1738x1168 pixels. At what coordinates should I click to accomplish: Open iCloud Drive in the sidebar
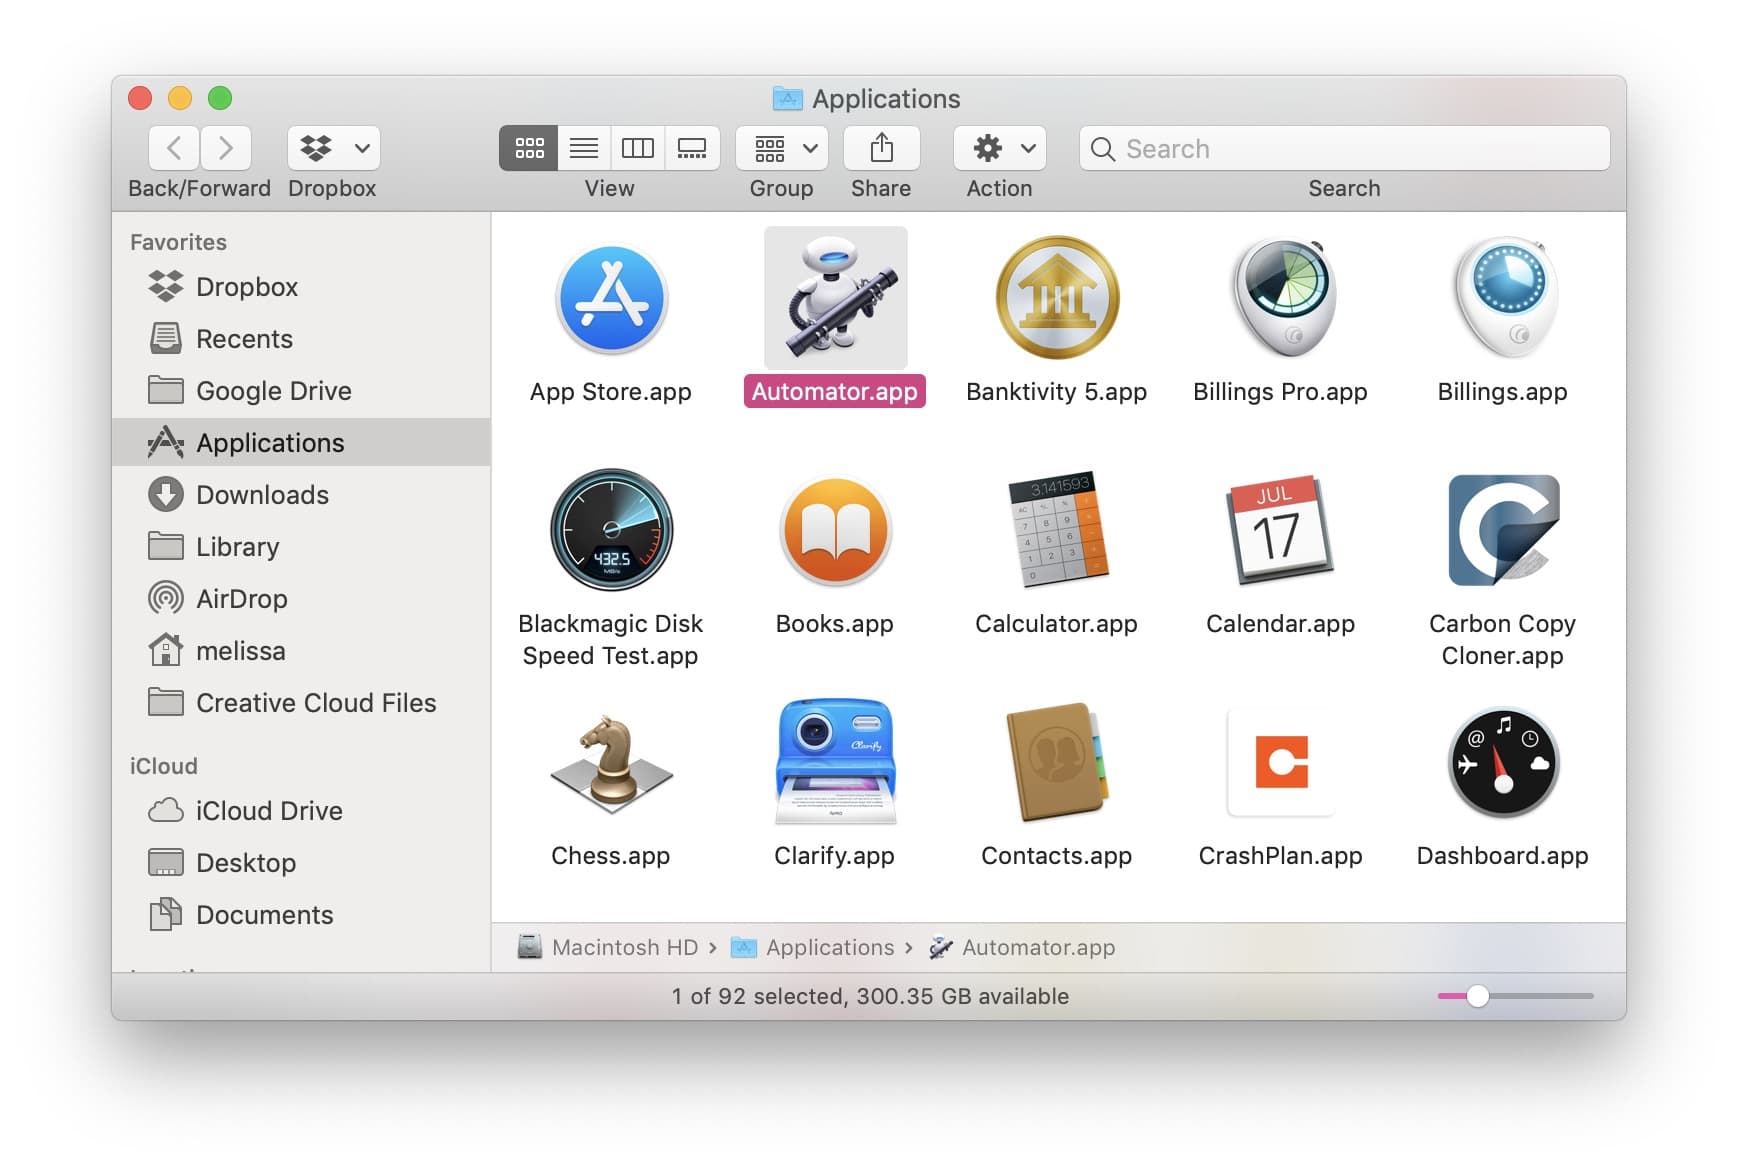click(301, 811)
